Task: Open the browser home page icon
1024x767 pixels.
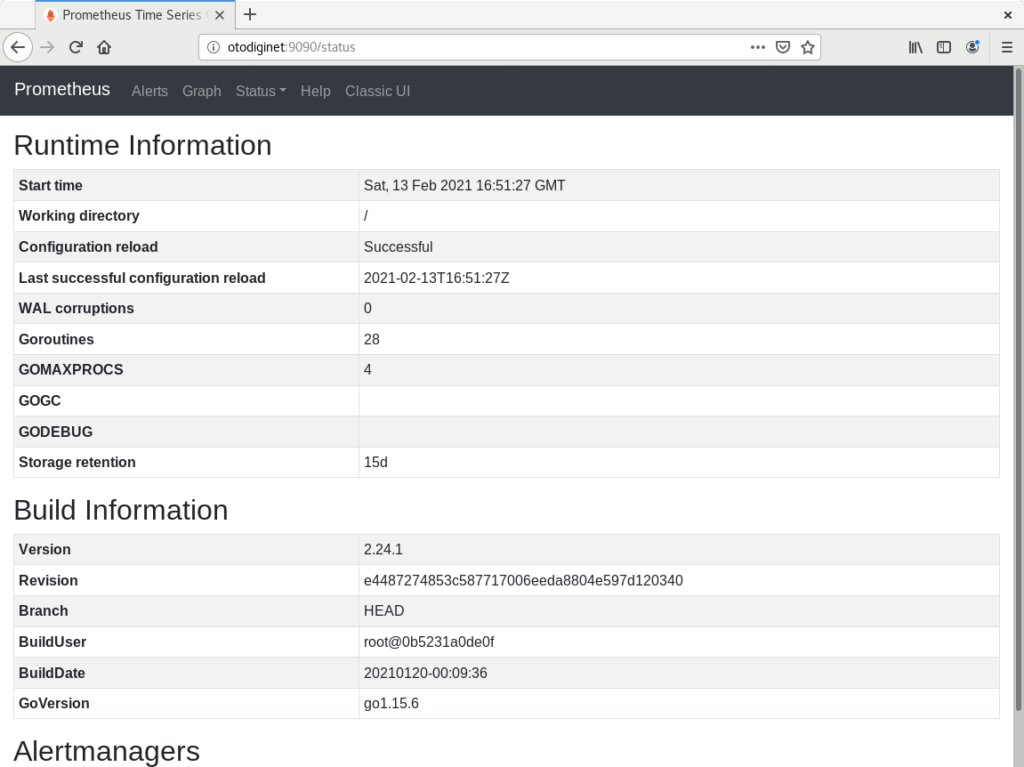Action: pyautogui.click(x=104, y=47)
